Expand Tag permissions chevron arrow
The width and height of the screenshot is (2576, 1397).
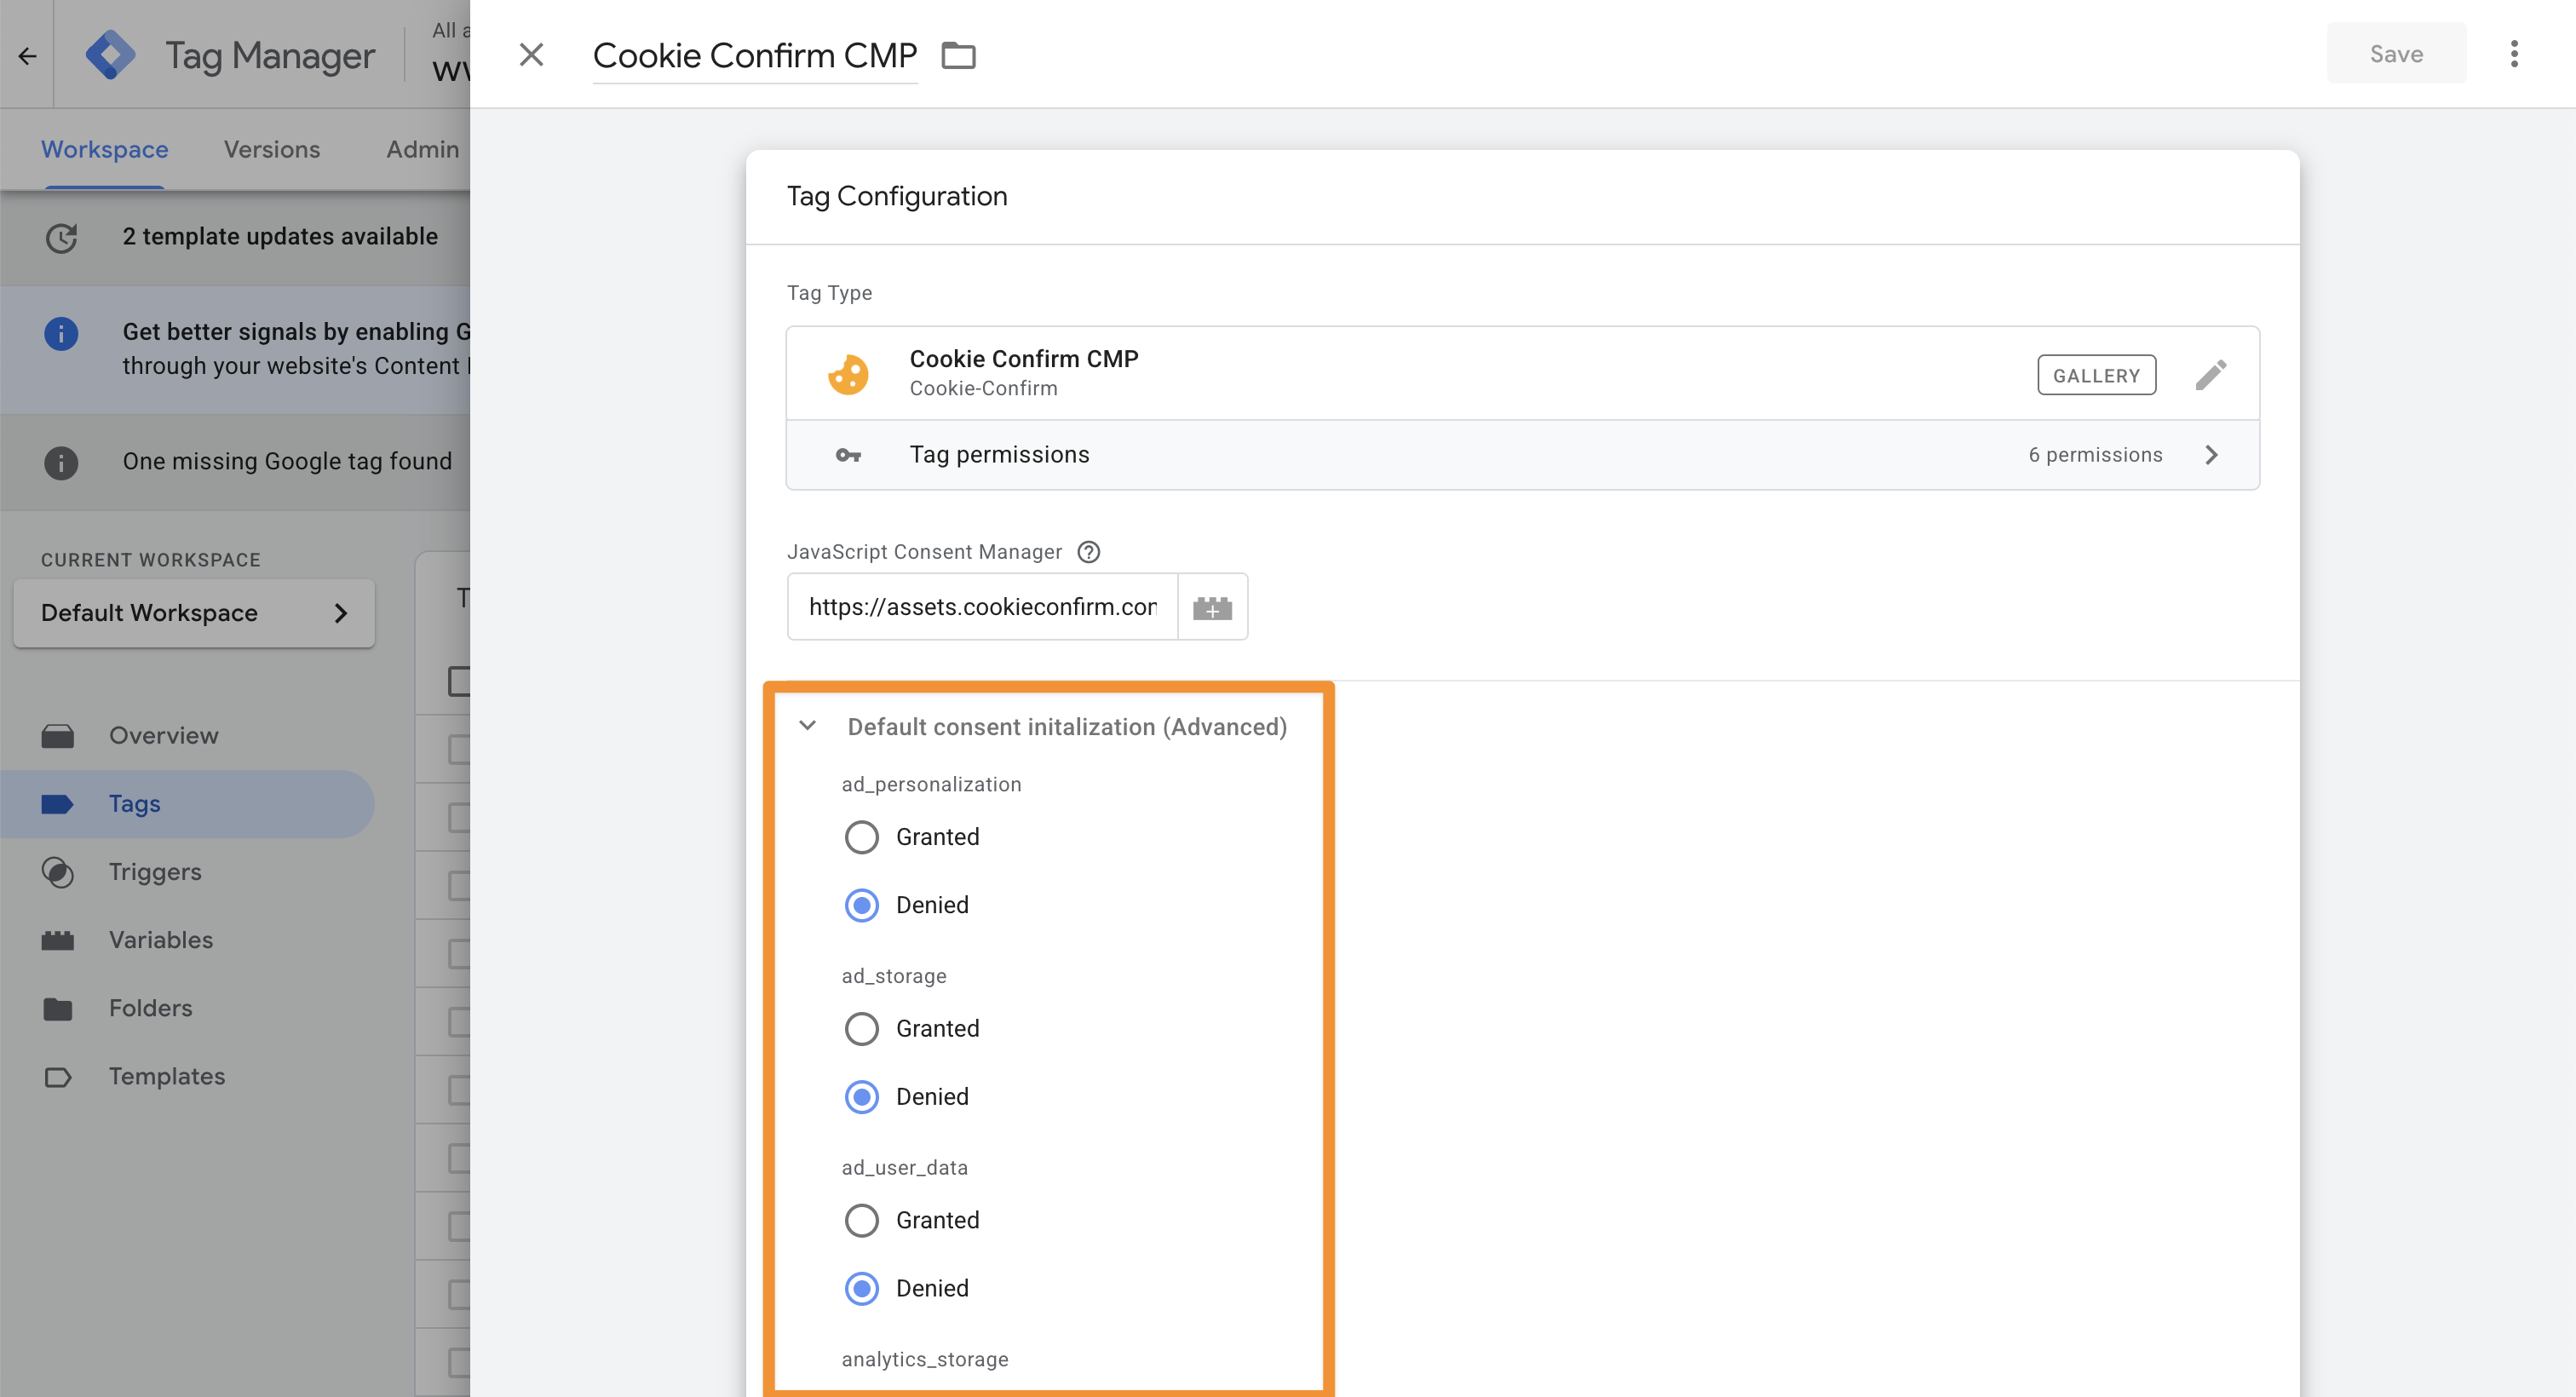[x=2211, y=455]
